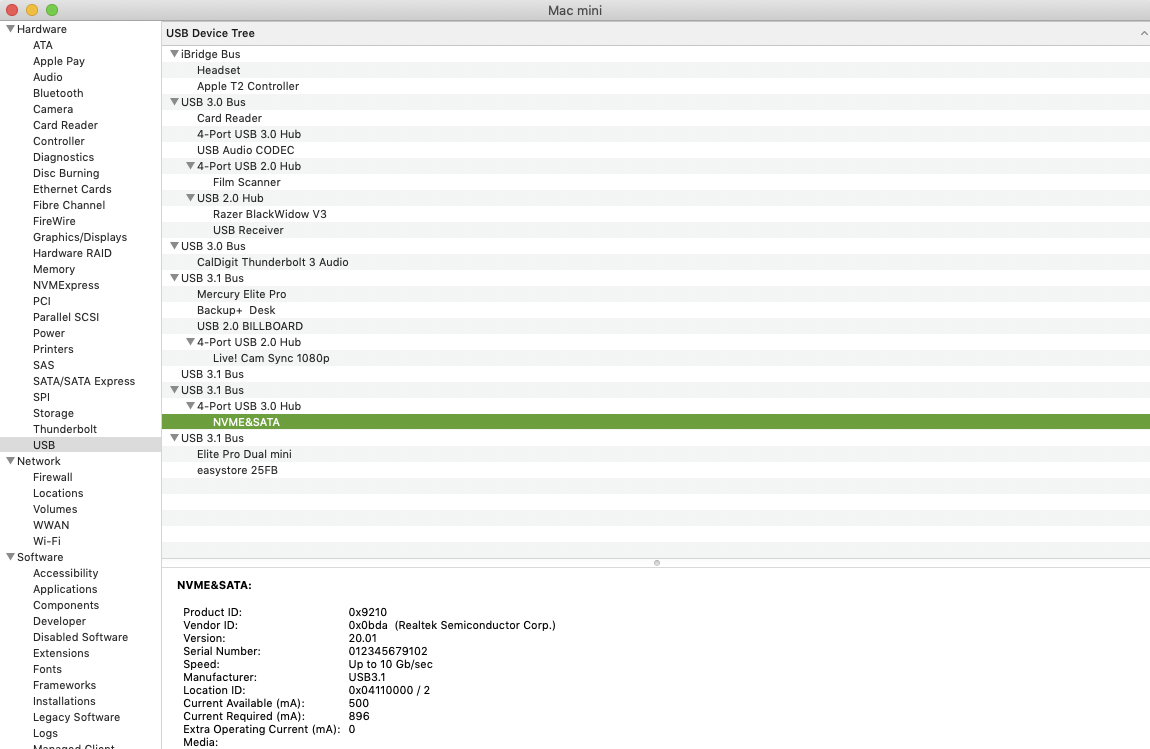Screen dimensions: 1150x749
Task: Open Diagnostics in the sidebar
Action: point(63,157)
